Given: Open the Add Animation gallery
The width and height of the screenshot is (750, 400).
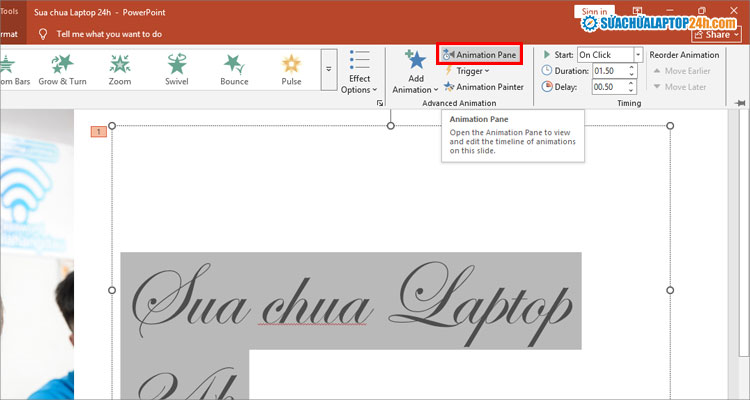Looking at the screenshot, I should click(x=416, y=71).
